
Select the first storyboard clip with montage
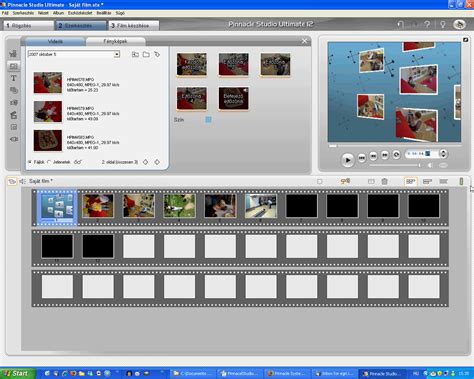point(57,206)
